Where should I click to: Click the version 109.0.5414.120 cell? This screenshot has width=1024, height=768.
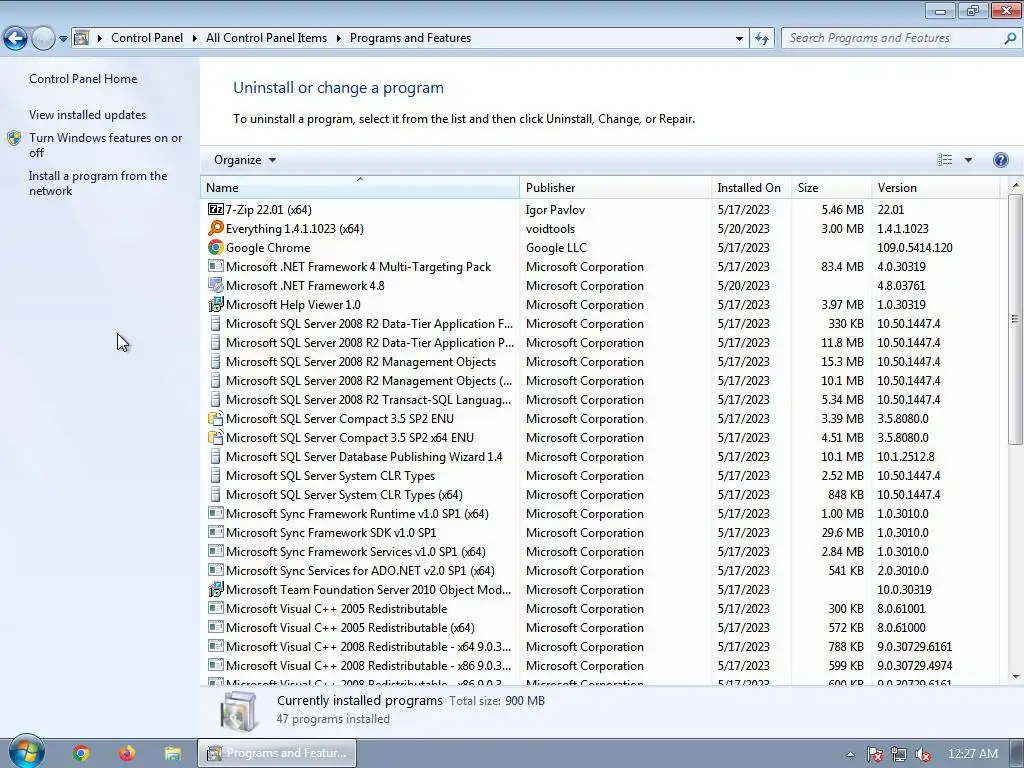[x=914, y=248]
